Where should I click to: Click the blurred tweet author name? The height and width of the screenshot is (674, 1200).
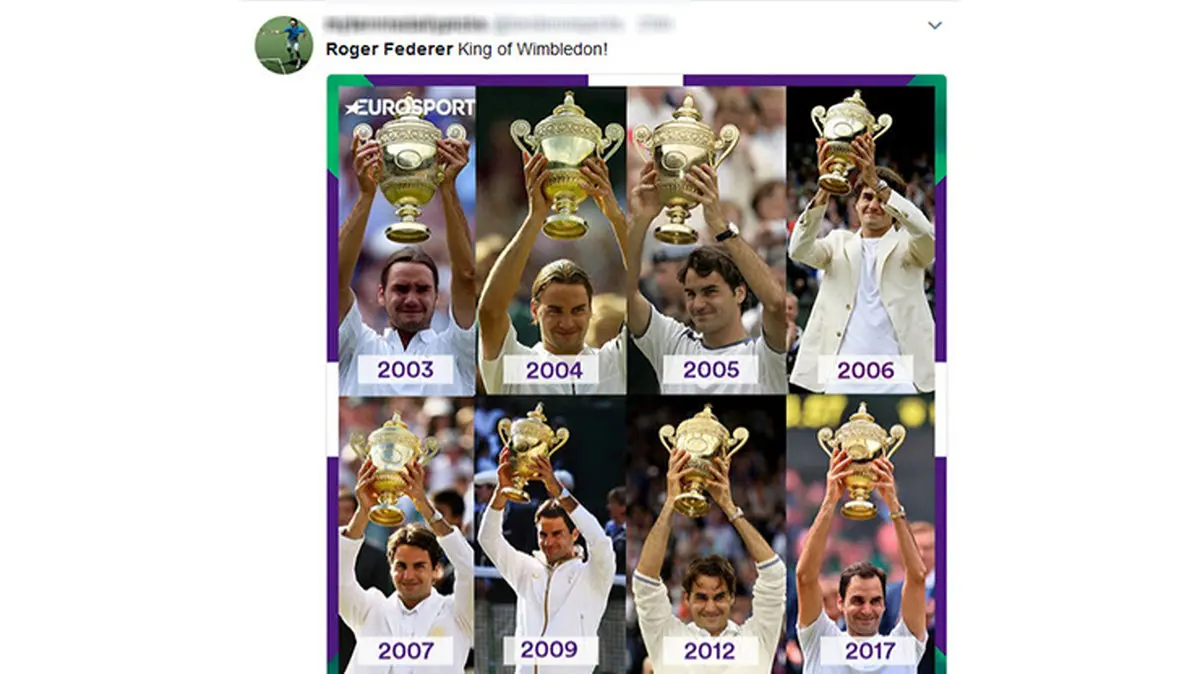(406, 24)
